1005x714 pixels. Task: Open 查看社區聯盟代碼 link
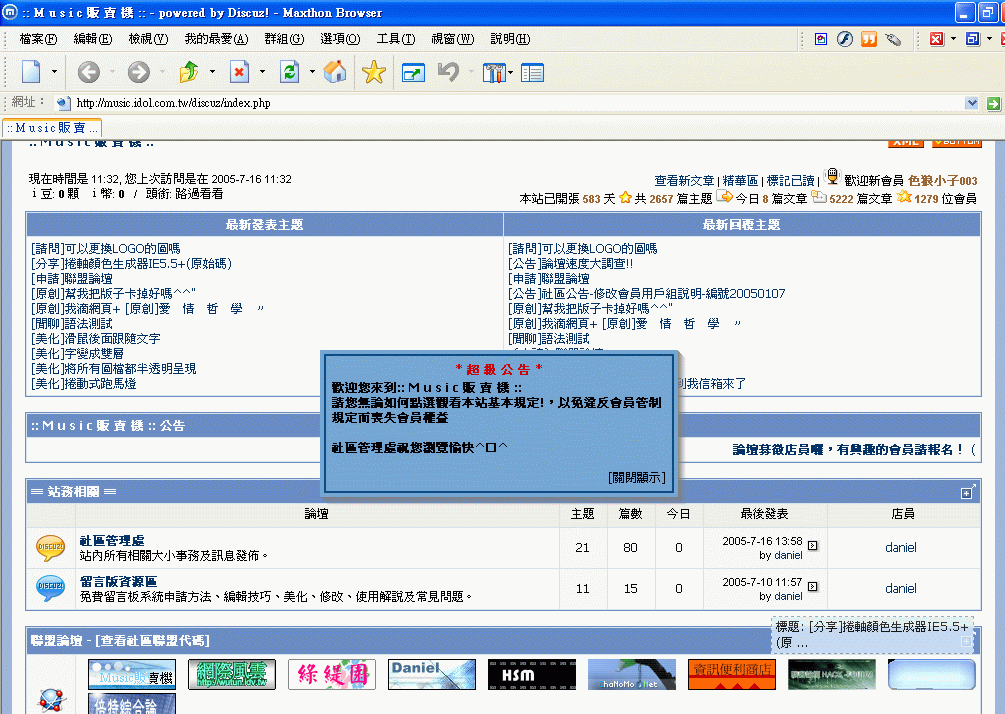[x=153, y=640]
